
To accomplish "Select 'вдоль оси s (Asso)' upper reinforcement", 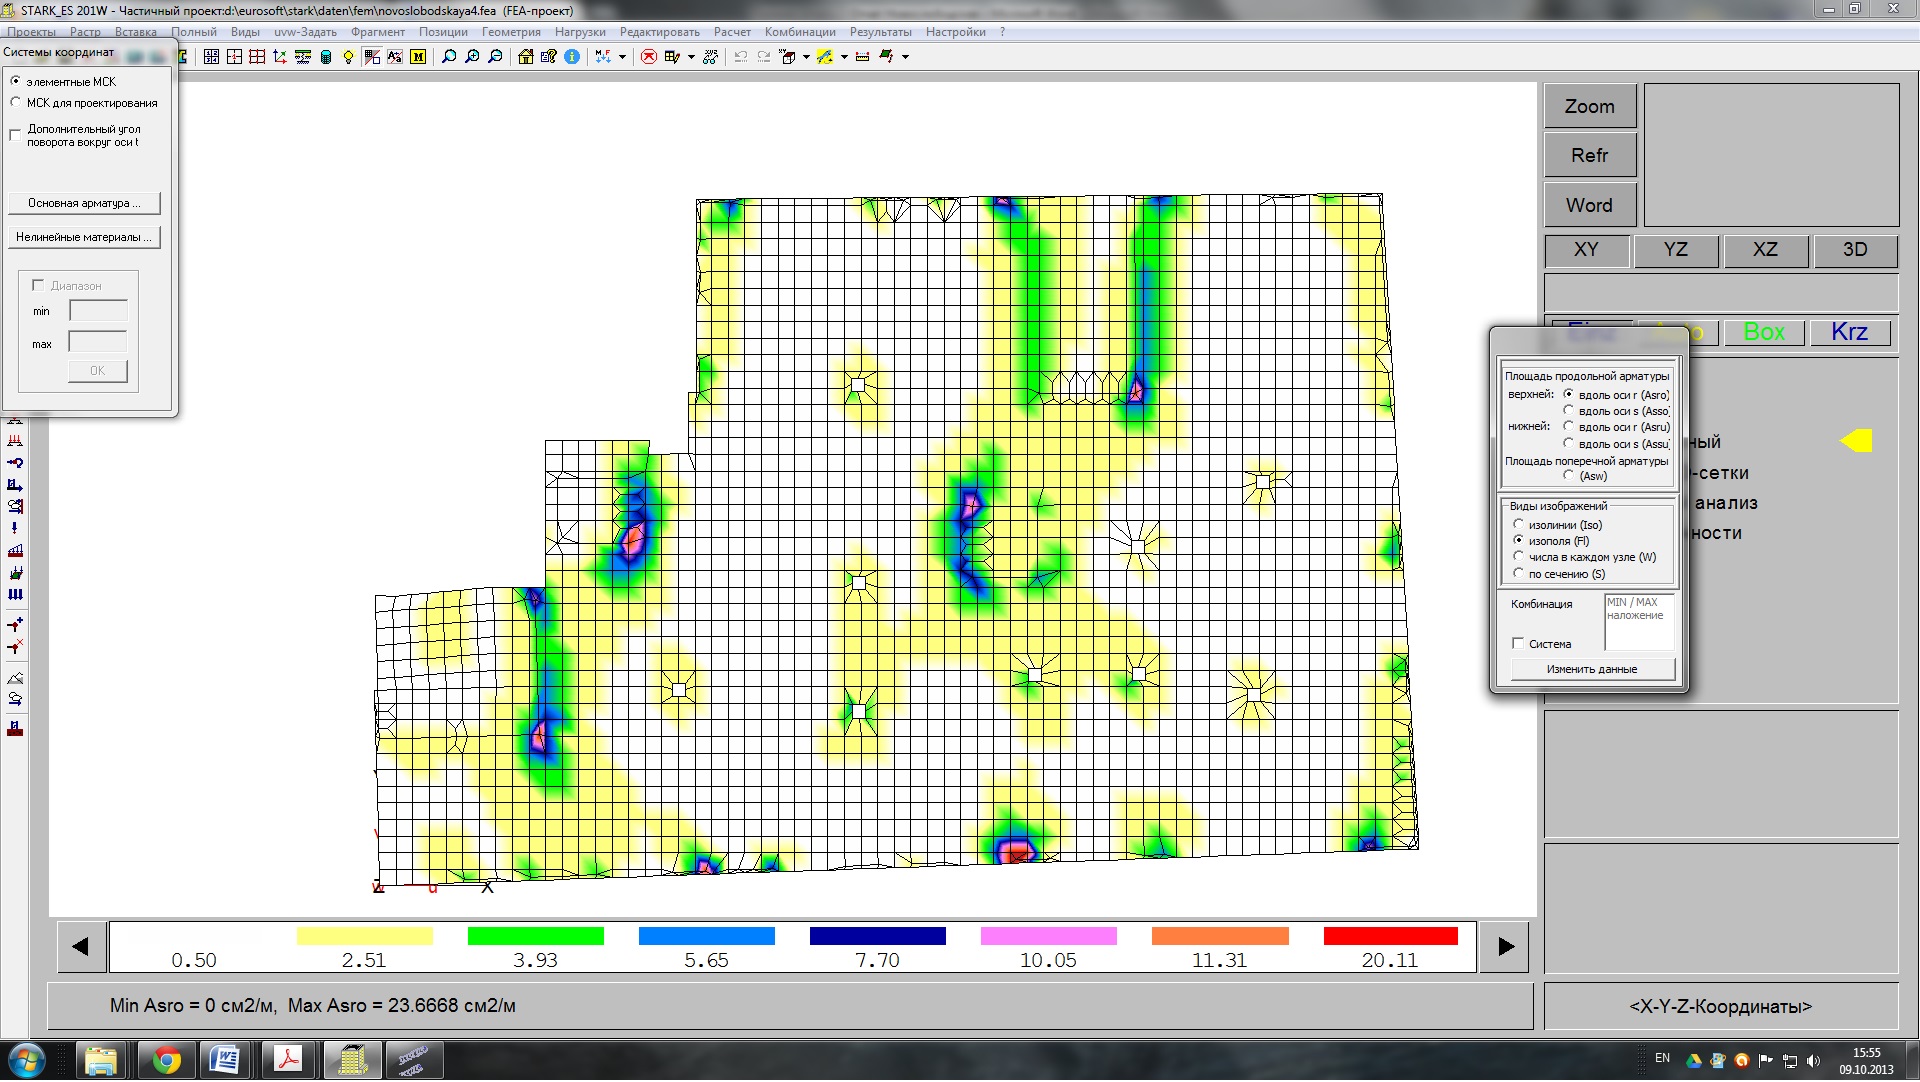I will pyautogui.click(x=1568, y=410).
